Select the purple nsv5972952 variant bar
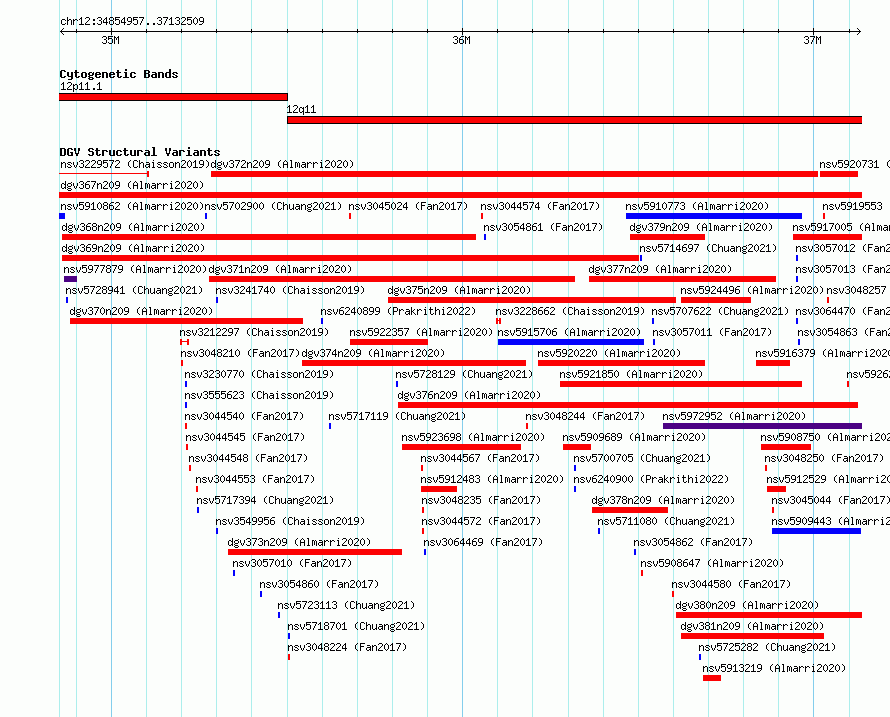 pyautogui.click(x=762, y=426)
